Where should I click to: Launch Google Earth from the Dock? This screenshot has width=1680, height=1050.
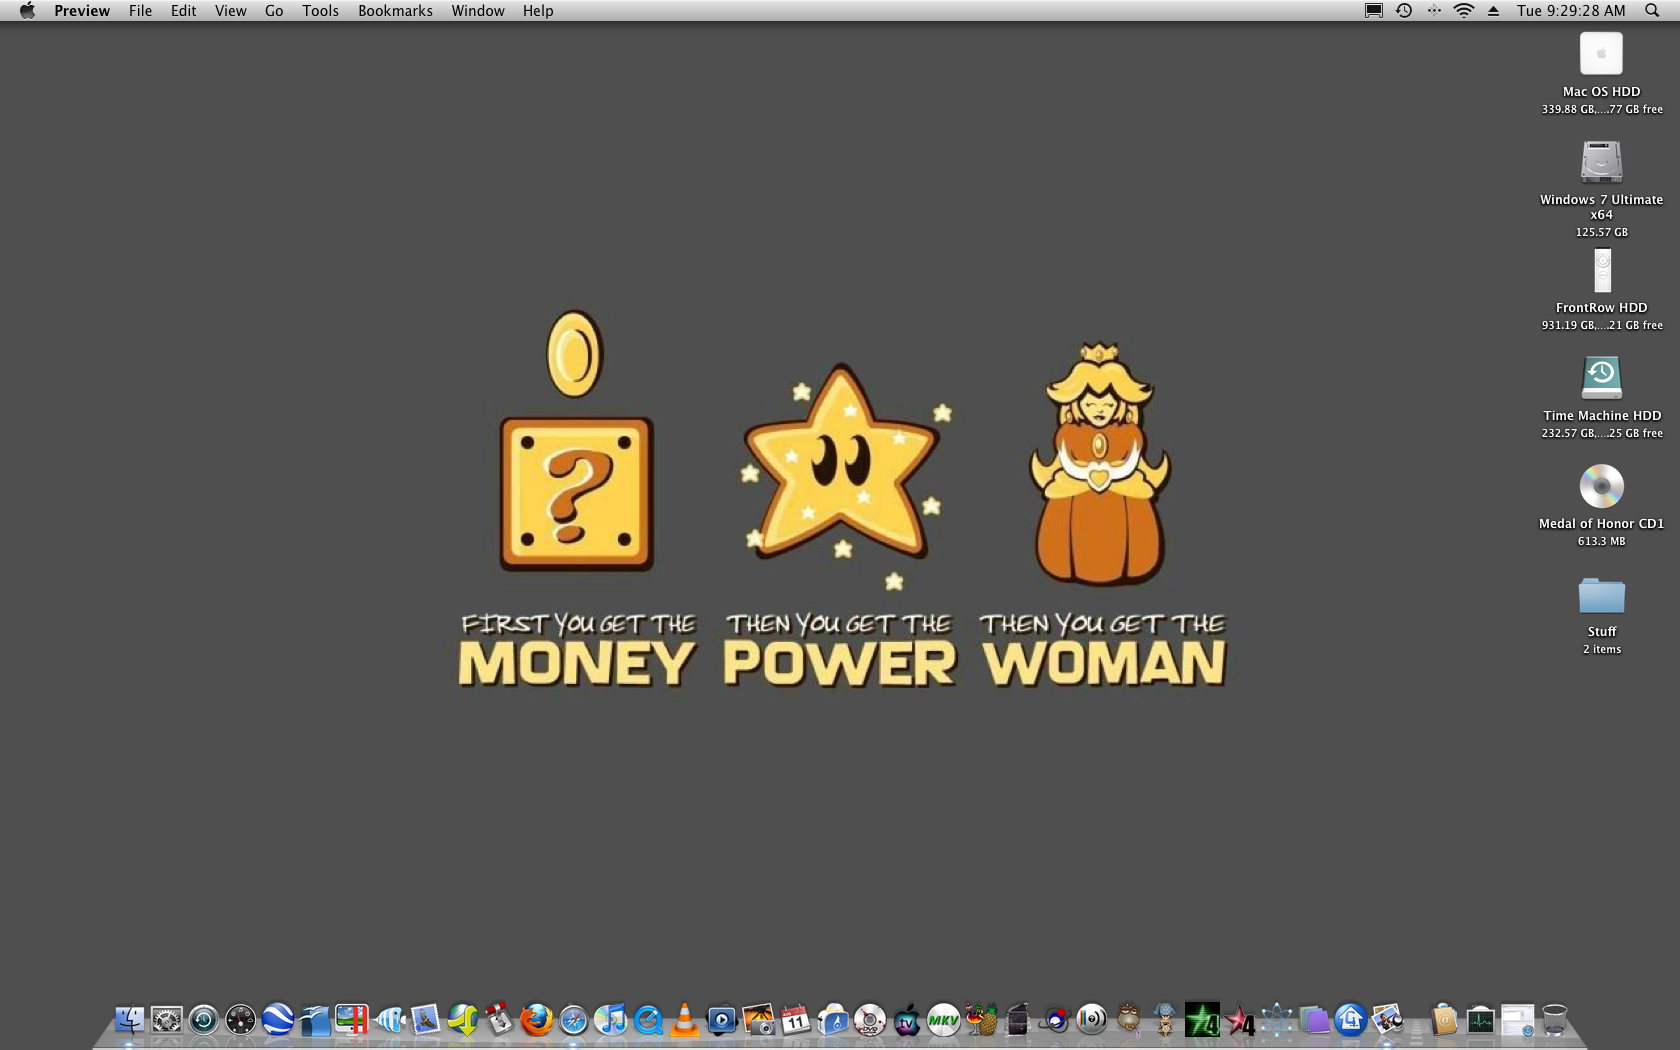click(277, 1020)
